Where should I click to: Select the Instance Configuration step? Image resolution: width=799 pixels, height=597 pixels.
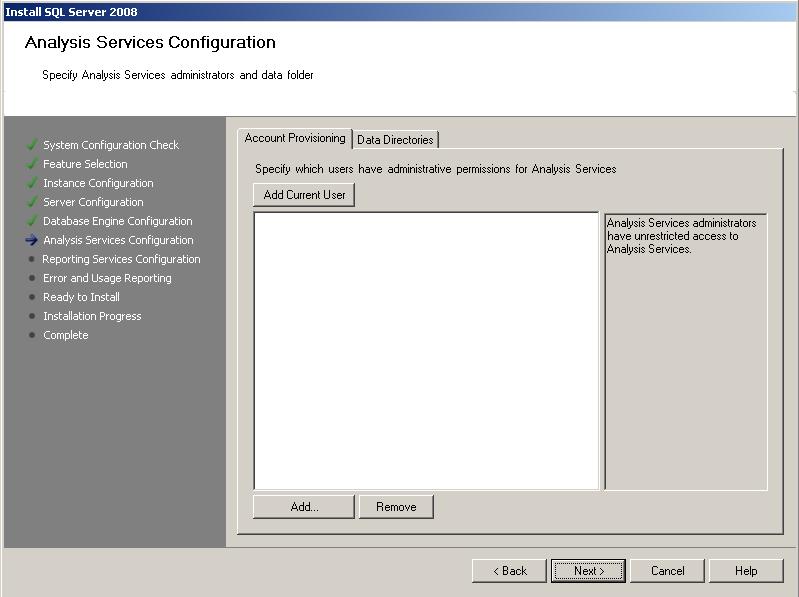(x=98, y=183)
